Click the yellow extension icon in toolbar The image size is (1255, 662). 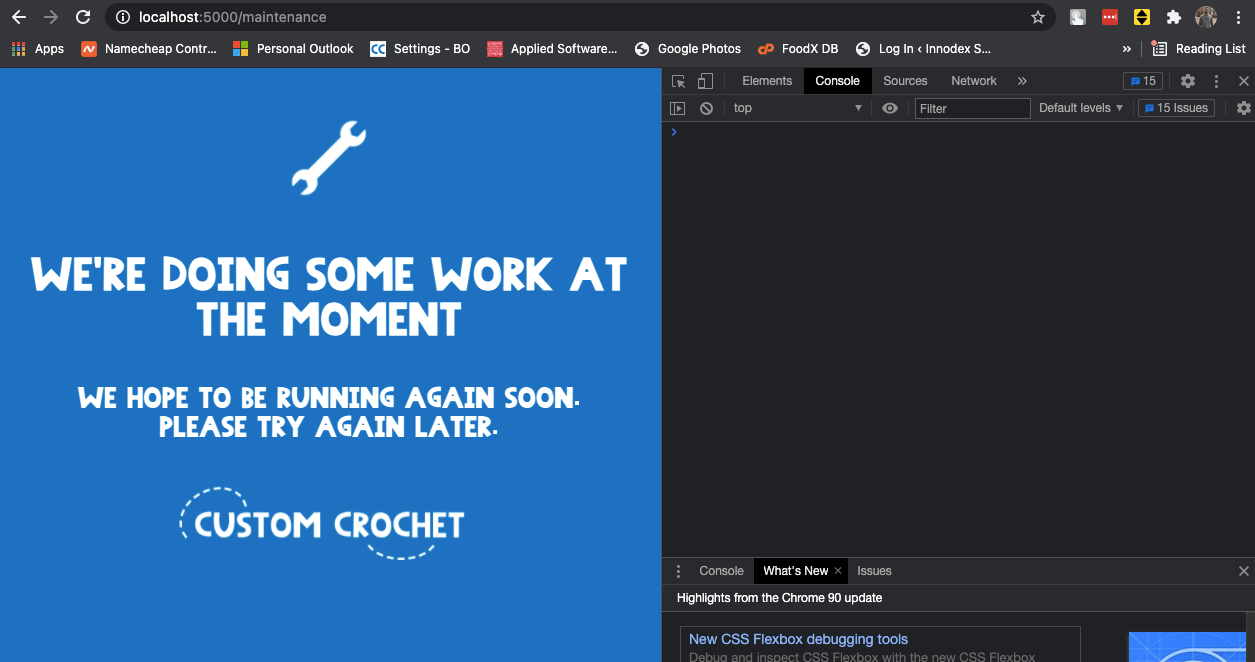tap(1142, 17)
